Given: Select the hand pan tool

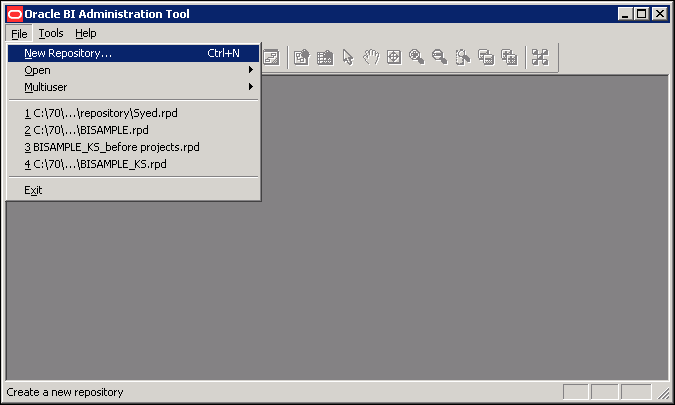Looking at the screenshot, I should 371,57.
